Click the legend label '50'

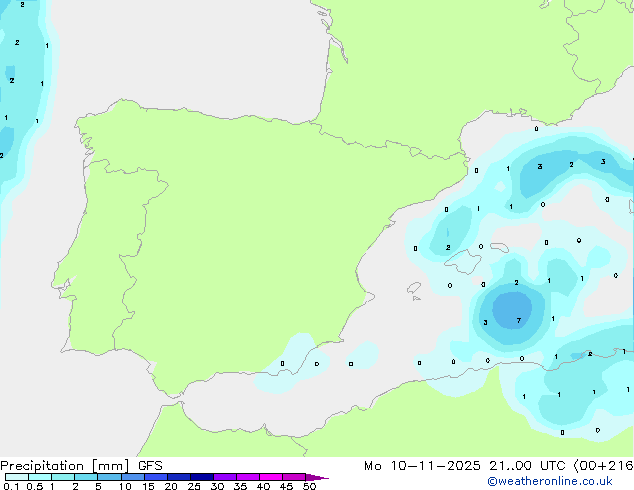tap(309, 486)
